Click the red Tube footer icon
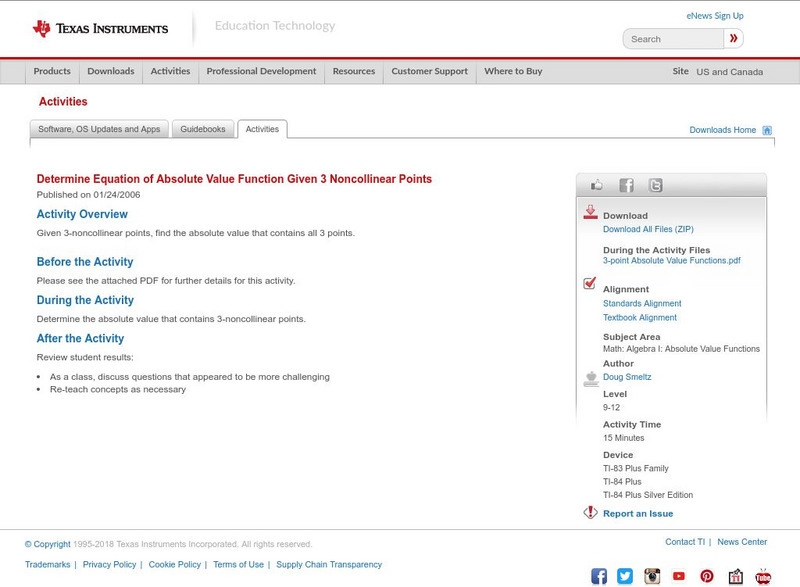800x587 pixels. (763, 576)
